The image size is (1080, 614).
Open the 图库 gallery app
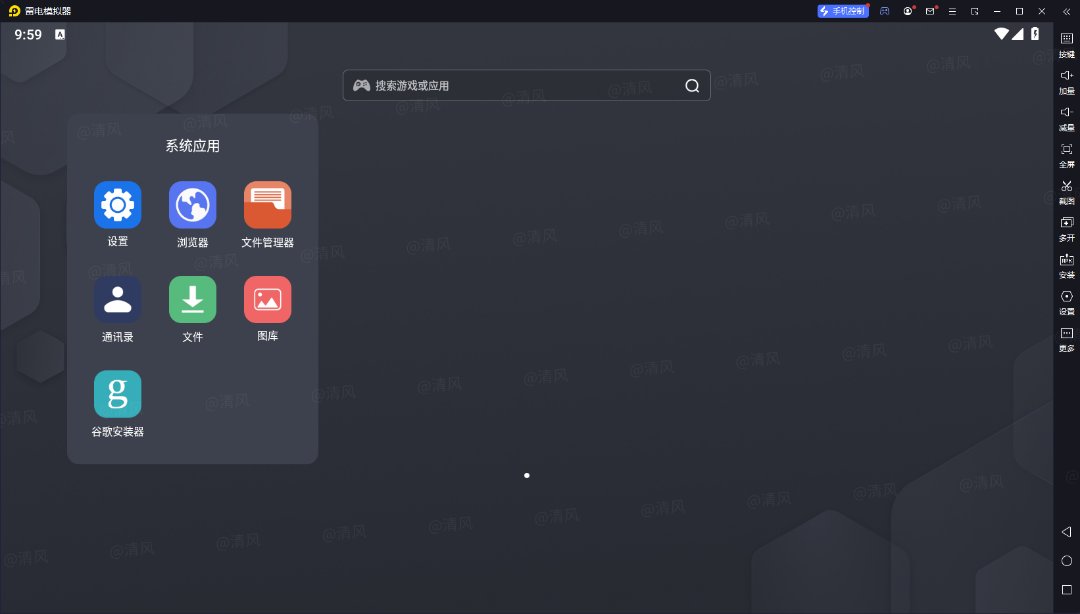tap(267, 300)
